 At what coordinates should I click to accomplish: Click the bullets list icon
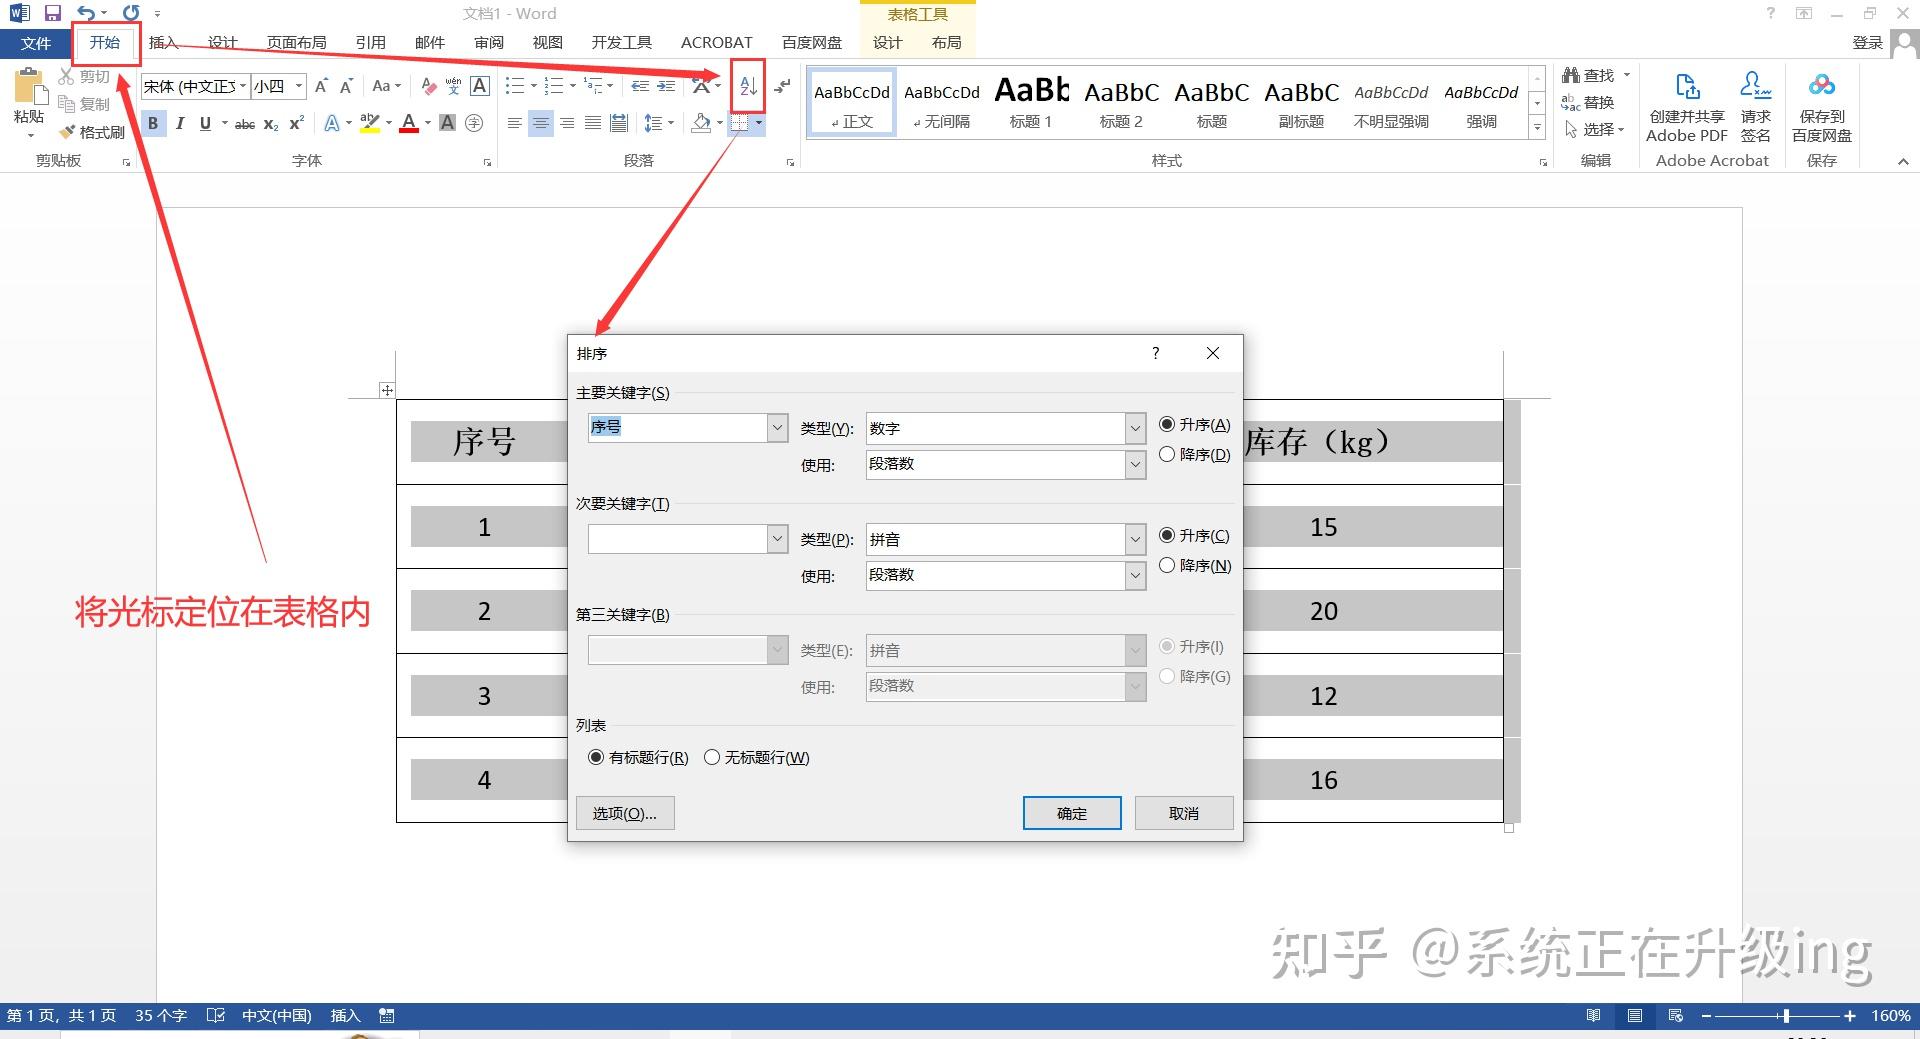tap(515, 86)
